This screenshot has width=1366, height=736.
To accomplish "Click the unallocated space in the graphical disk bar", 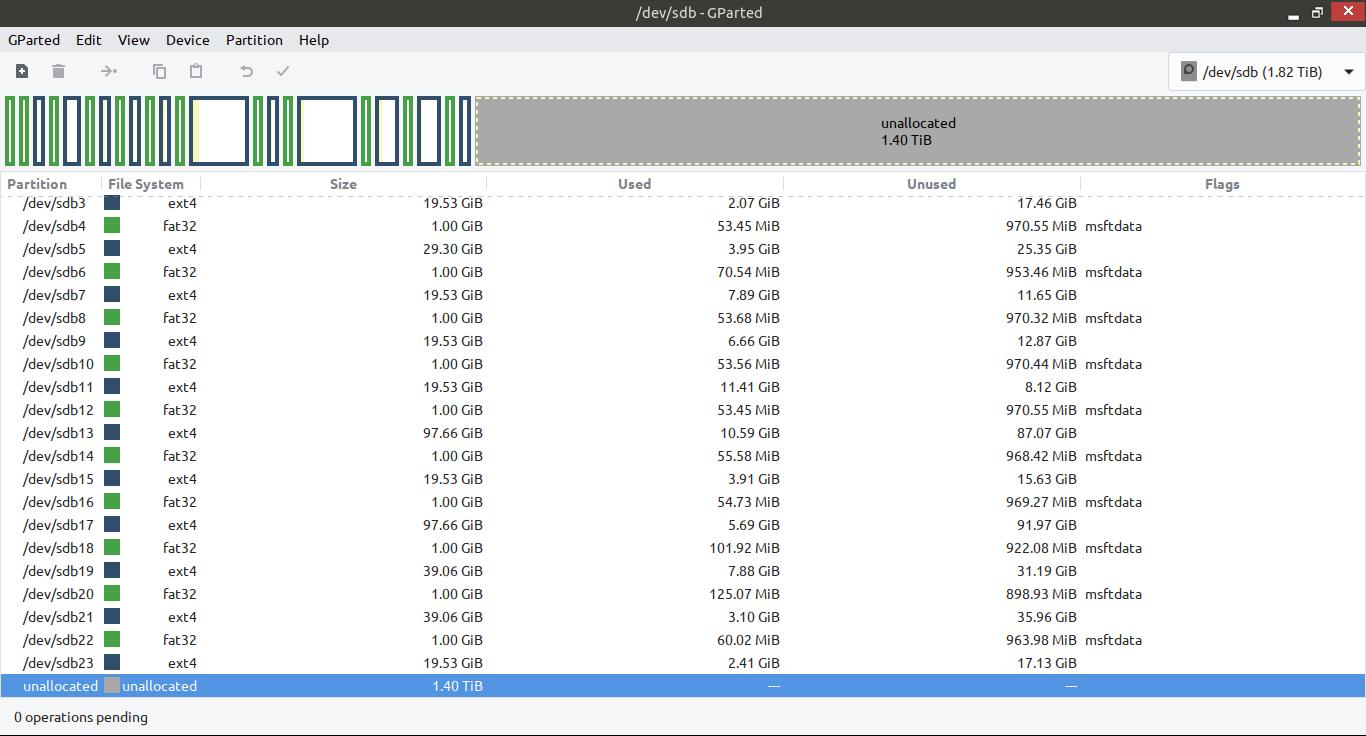I will [917, 130].
